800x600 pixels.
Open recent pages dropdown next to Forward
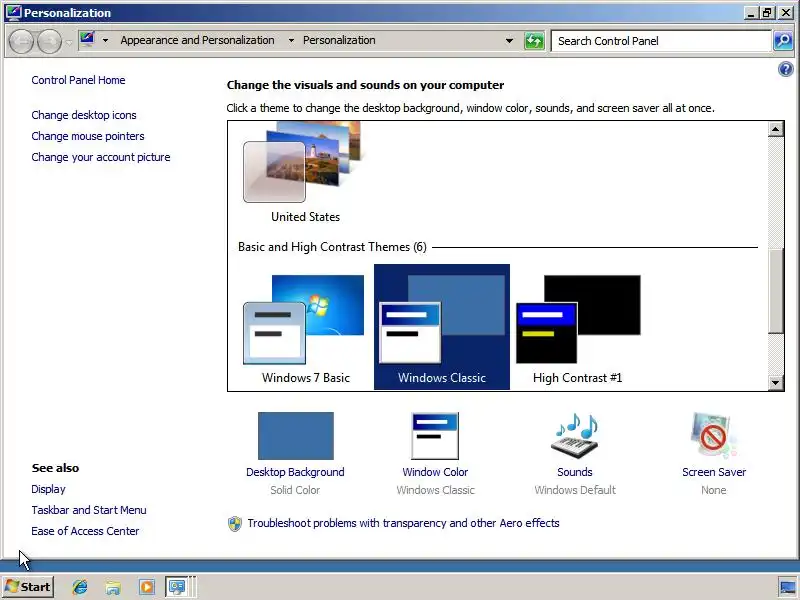[x=69, y=42]
